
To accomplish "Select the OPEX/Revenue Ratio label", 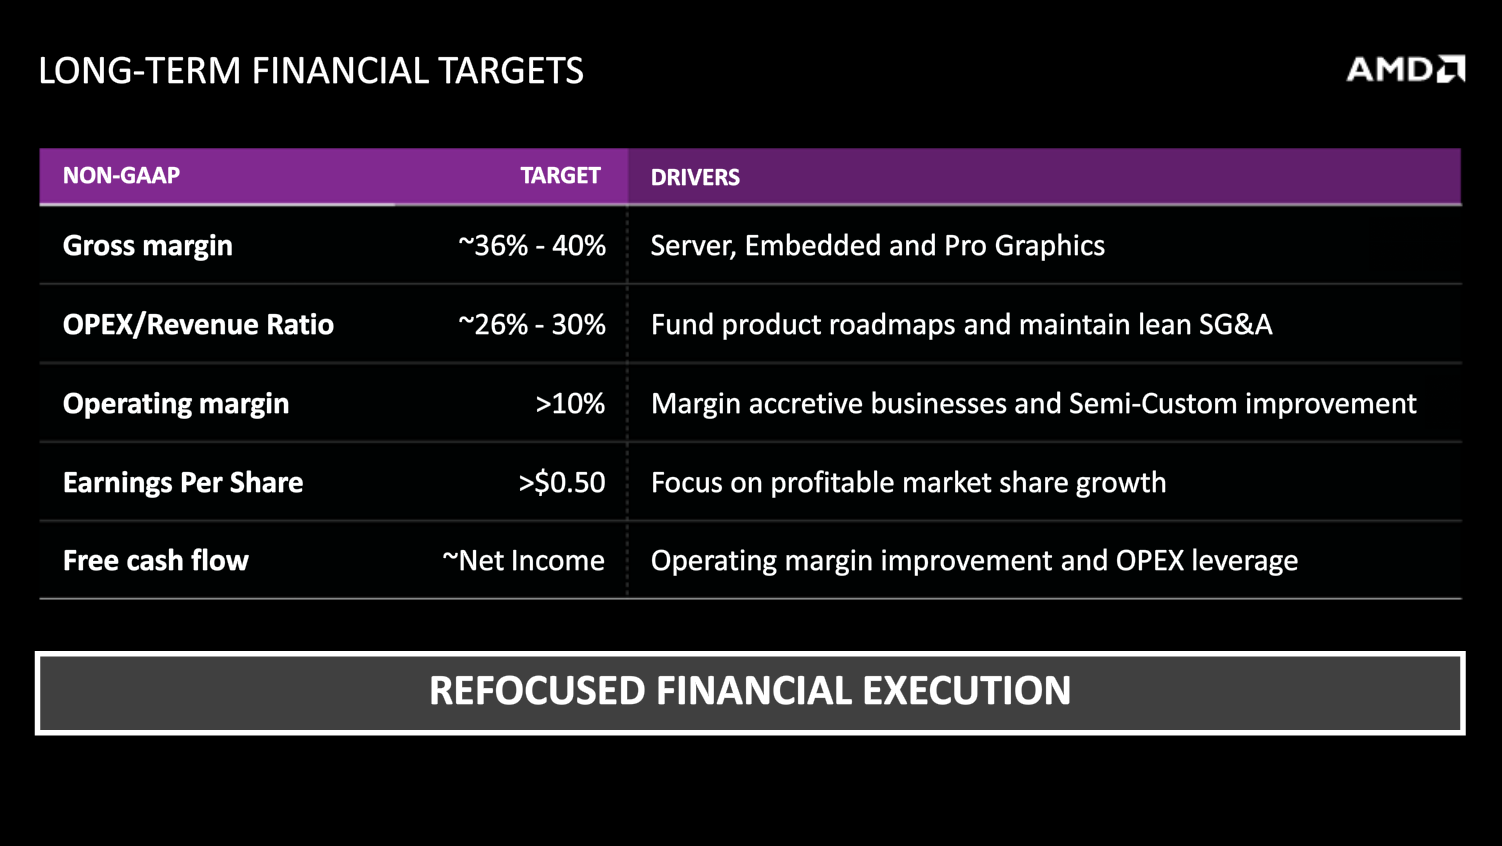I will pos(198,325).
